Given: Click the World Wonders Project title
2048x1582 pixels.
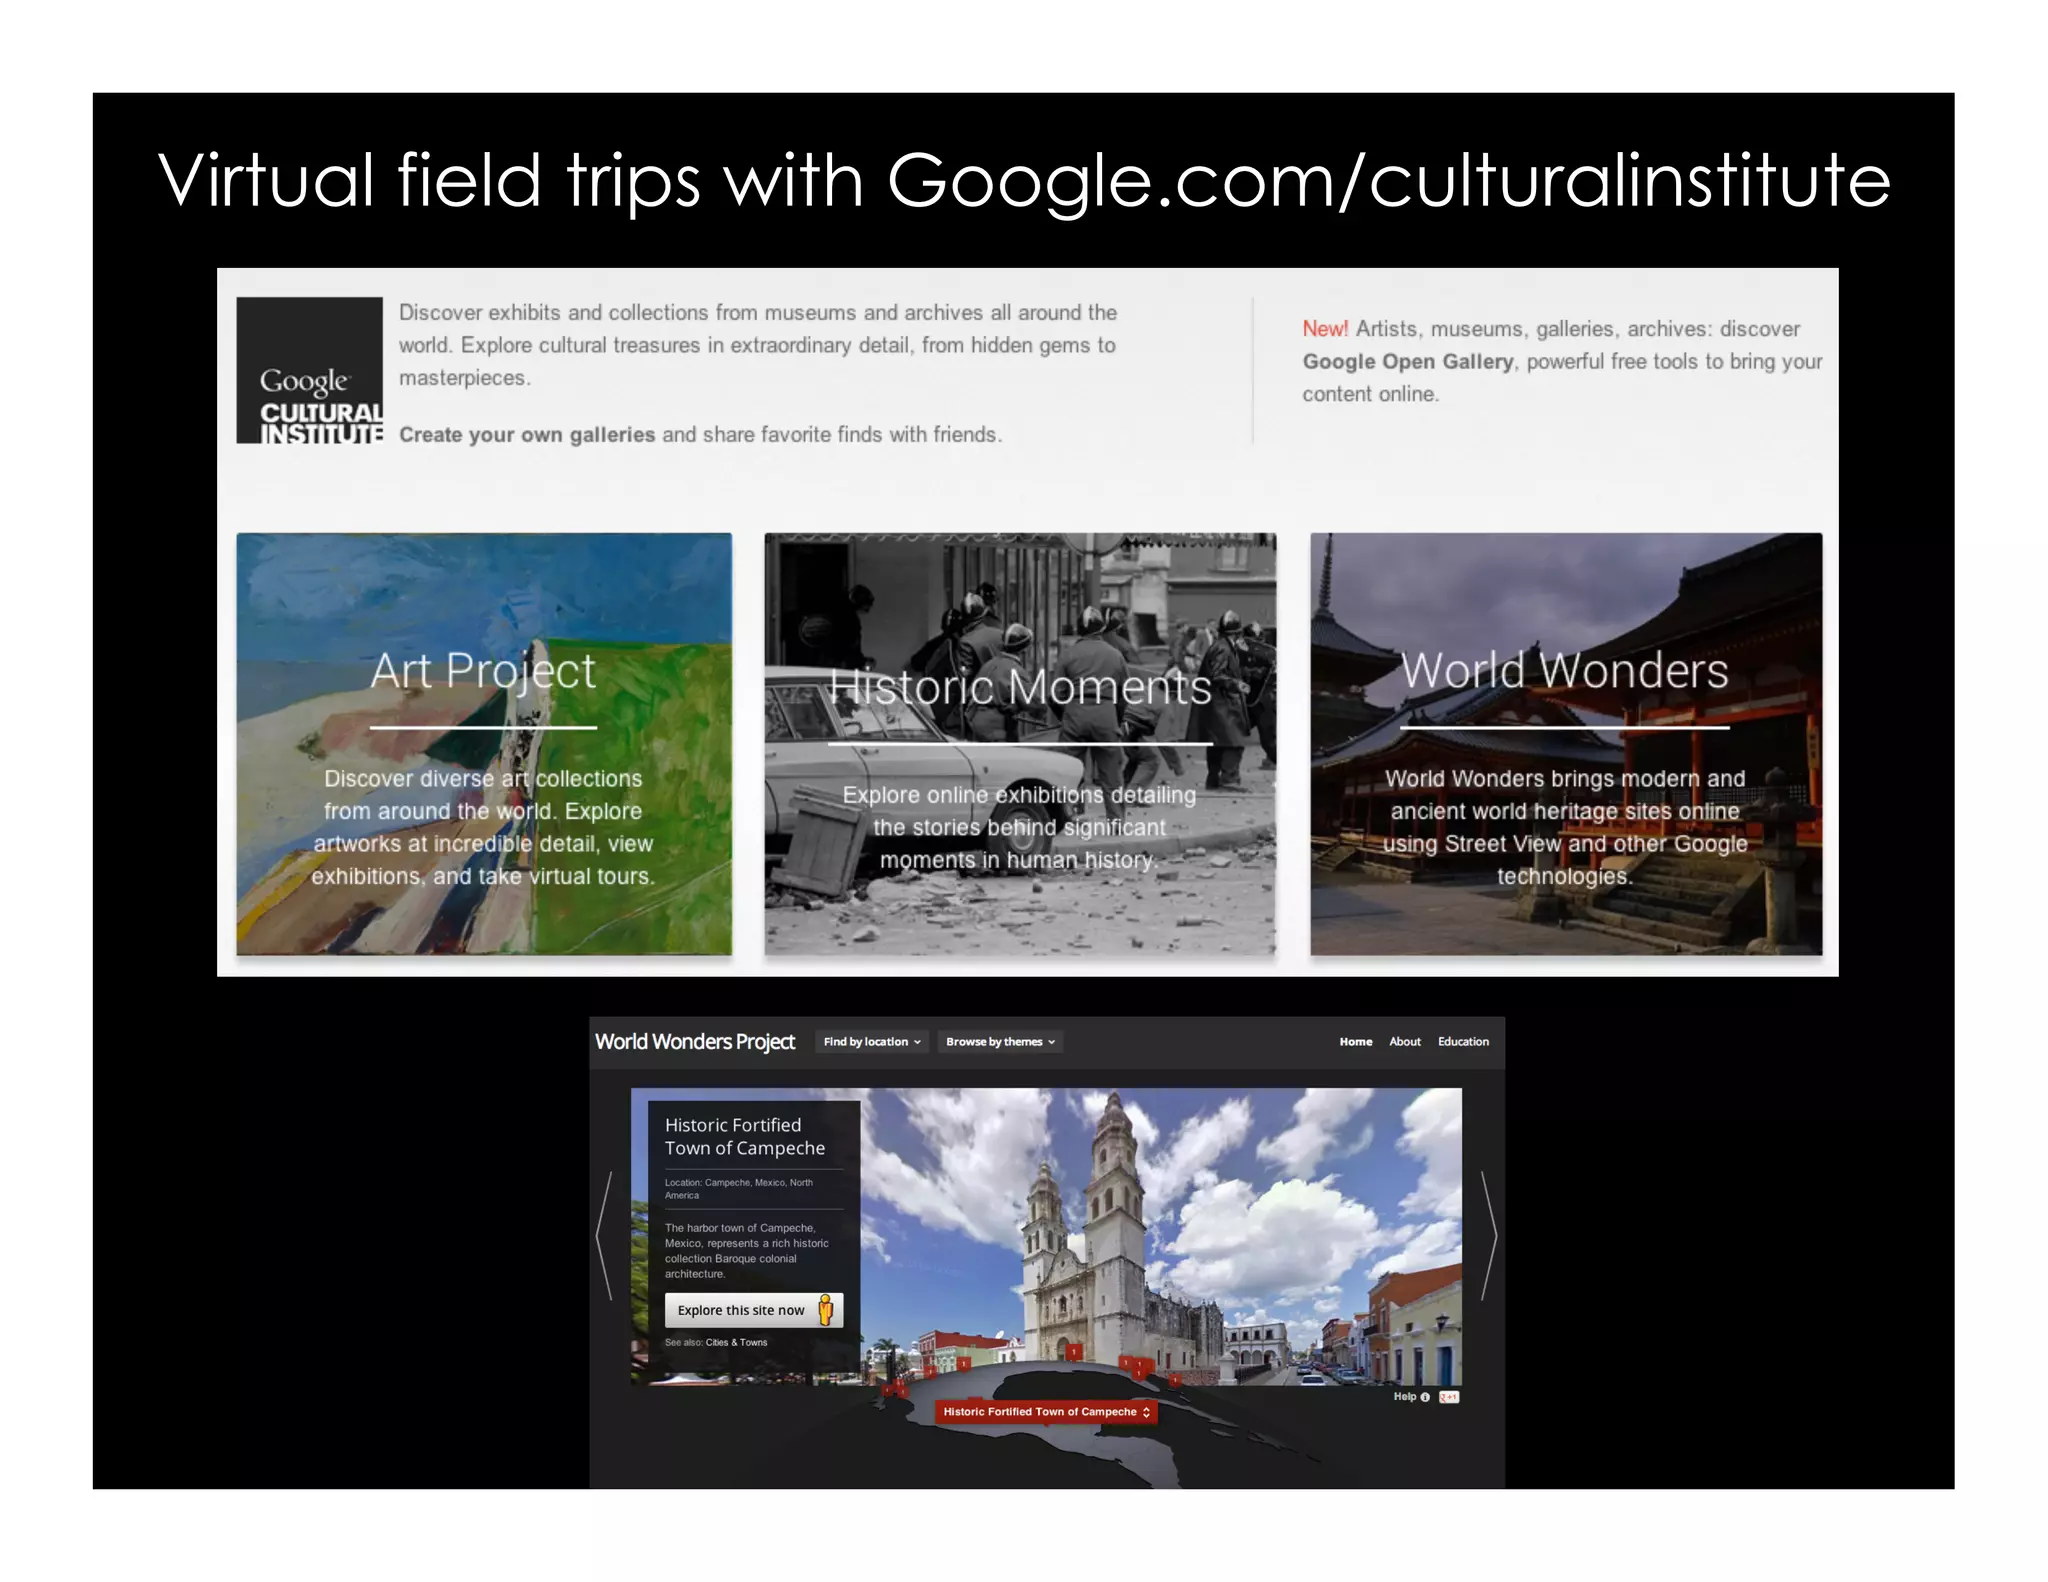Looking at the screenshot, I should (695, 1042).
